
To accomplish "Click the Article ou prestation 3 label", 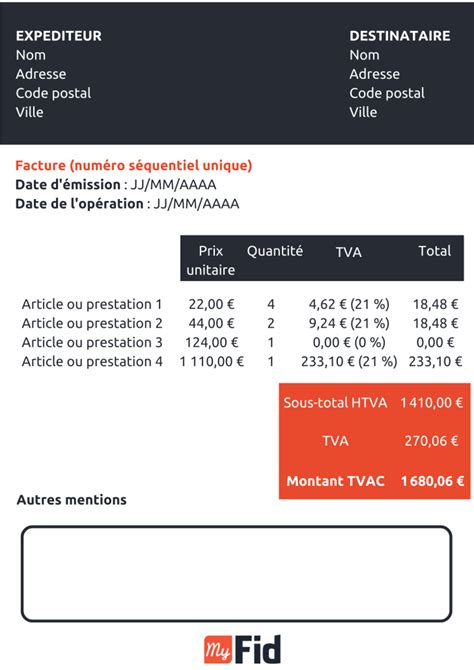I will click(92, 343).
